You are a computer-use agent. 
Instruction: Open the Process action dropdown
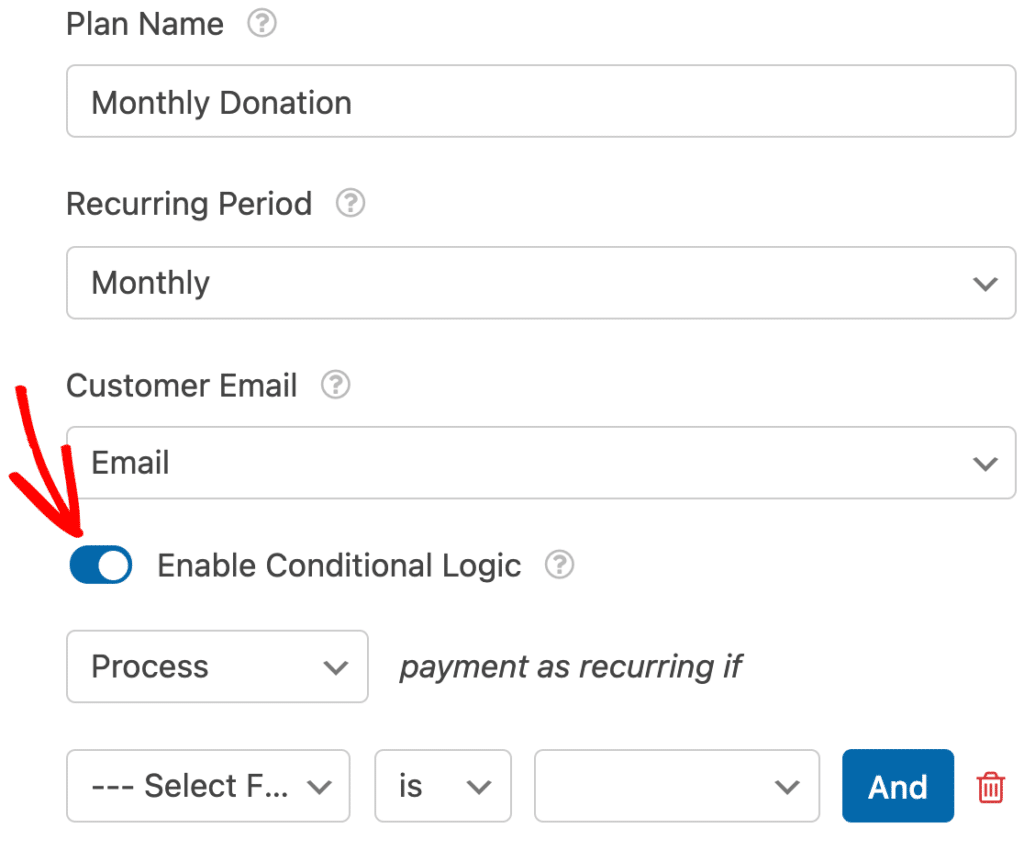point(217,666)
